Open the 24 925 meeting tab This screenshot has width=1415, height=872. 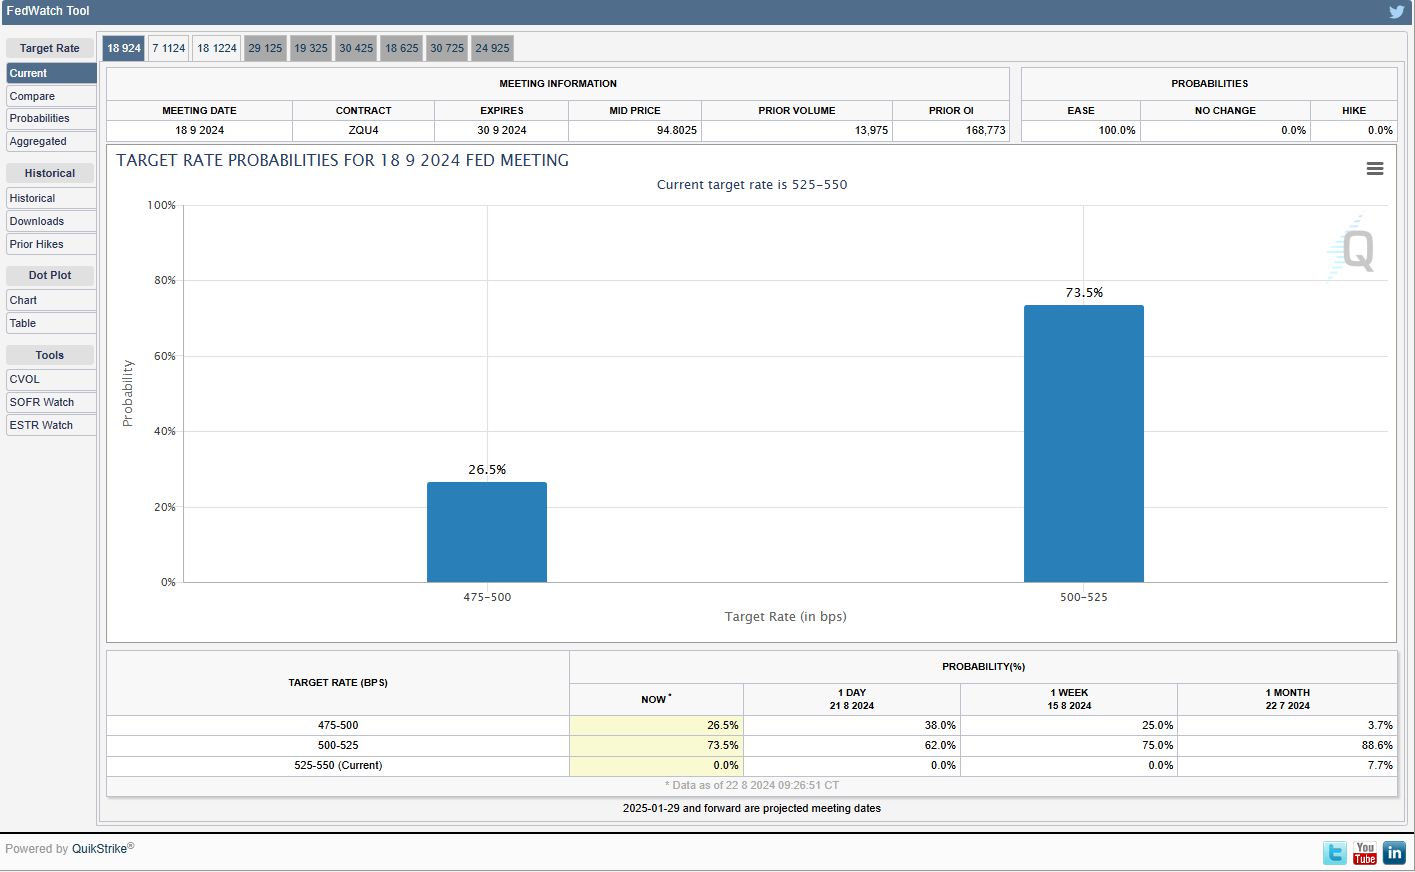click(492, 48)
